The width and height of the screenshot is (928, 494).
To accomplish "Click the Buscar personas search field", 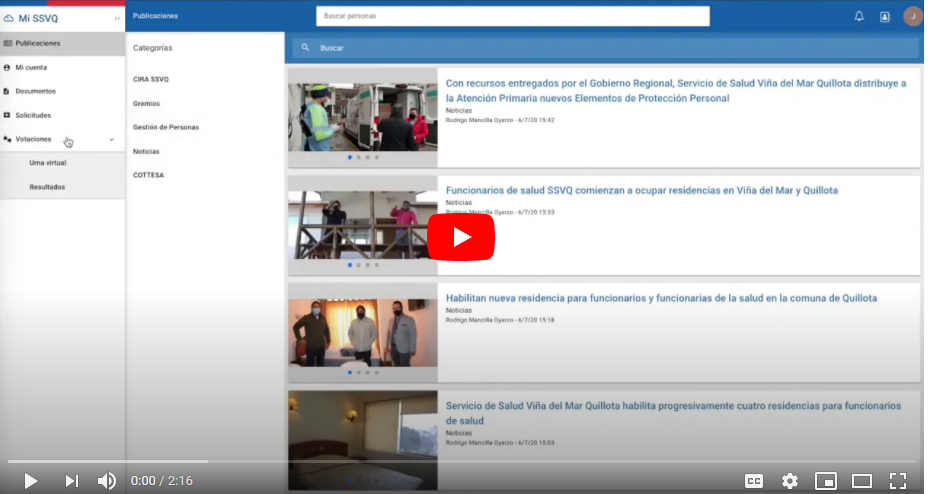I will click(513, 16).
